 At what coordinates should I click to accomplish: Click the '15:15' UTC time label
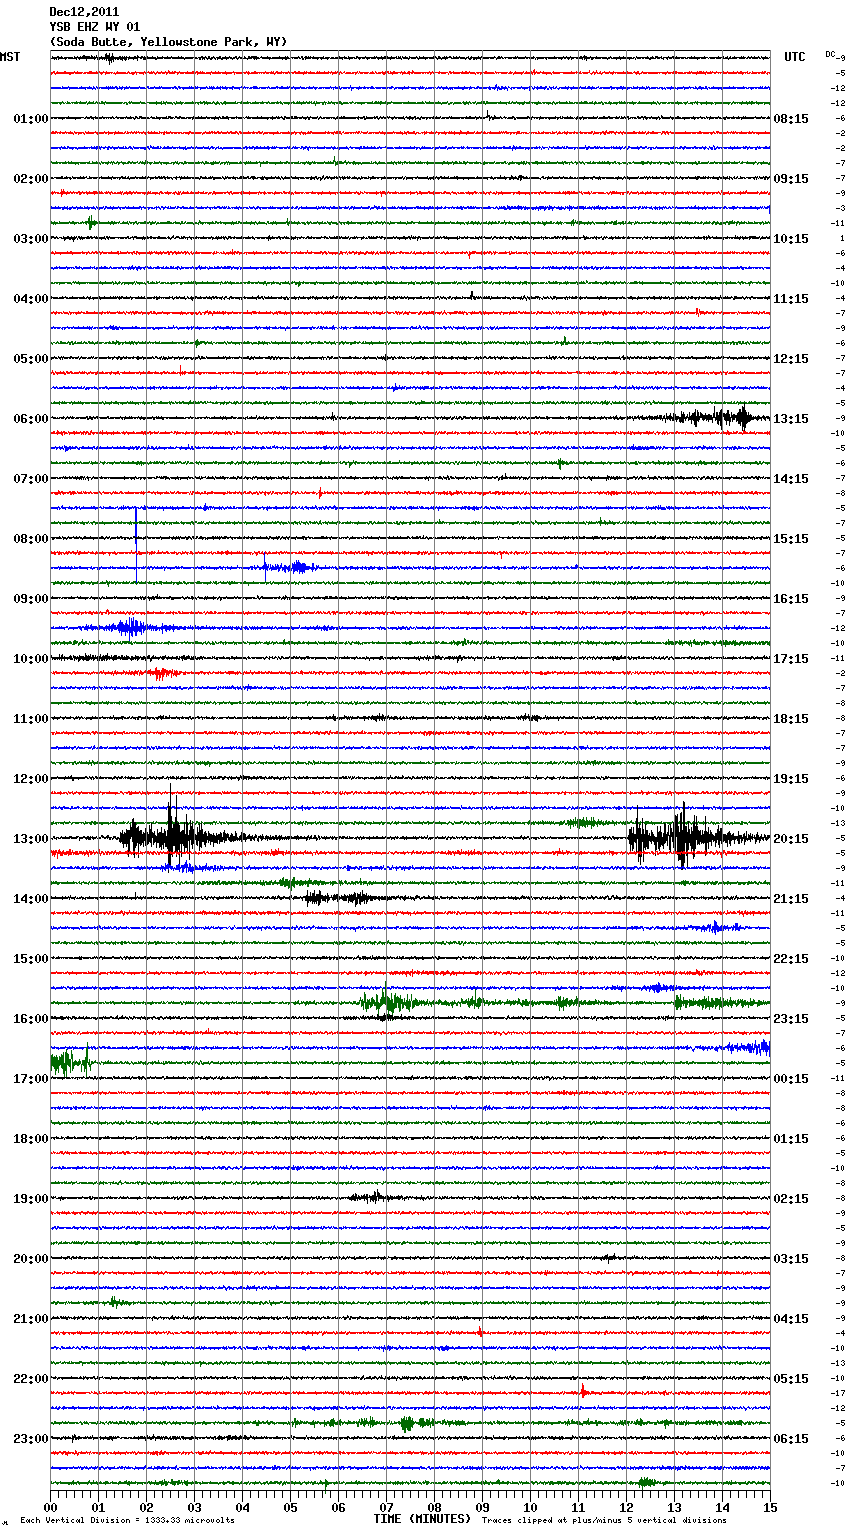[x=791, y=539]
